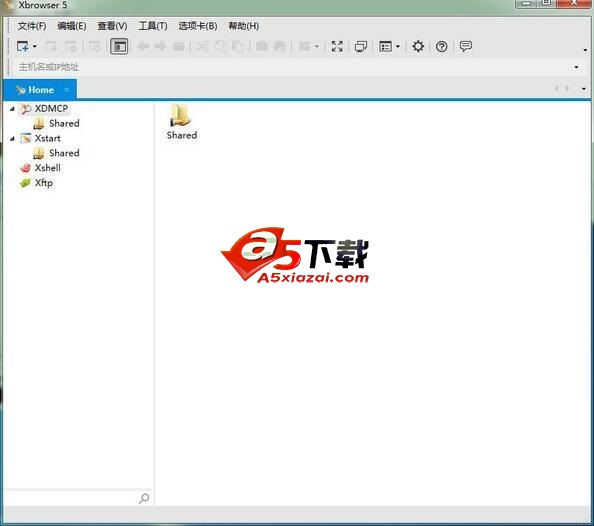594x526 pixels.
Task: Click the Forward arrow toolbar icon
Action: [x=161, y=46]
